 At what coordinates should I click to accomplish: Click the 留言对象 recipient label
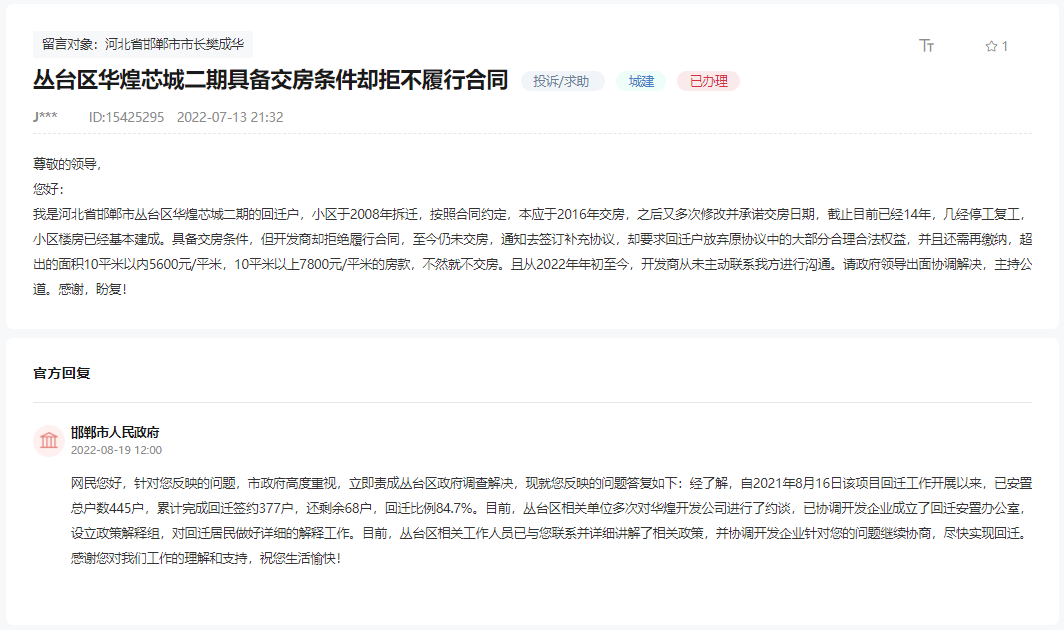[143, 44]
